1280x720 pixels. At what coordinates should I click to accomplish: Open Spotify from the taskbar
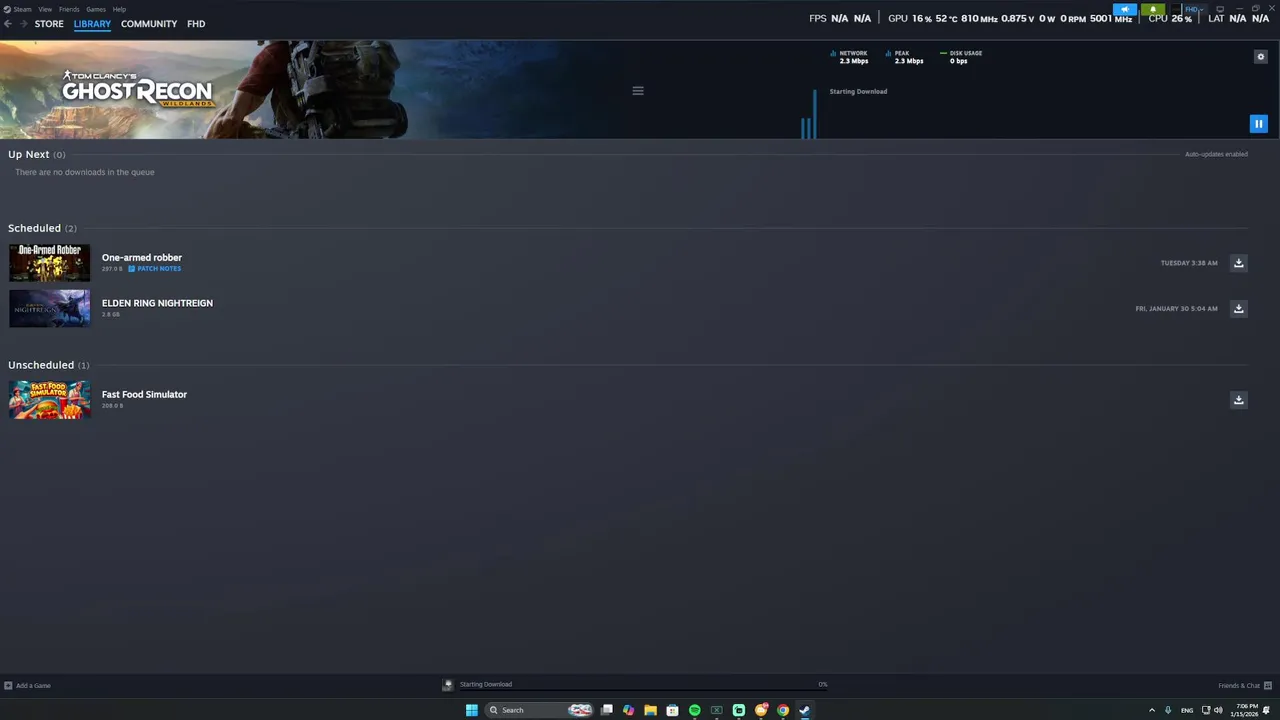click(694, 710)
